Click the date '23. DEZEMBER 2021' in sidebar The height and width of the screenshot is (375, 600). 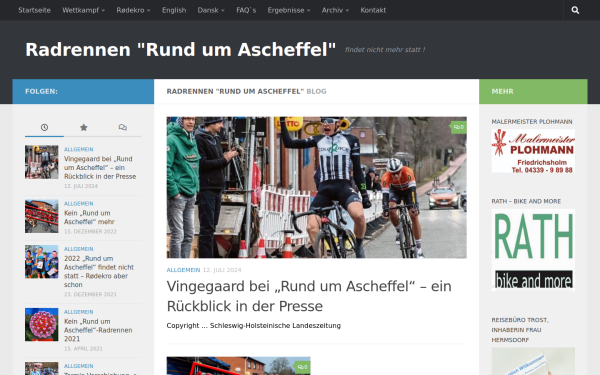point(90,294)
